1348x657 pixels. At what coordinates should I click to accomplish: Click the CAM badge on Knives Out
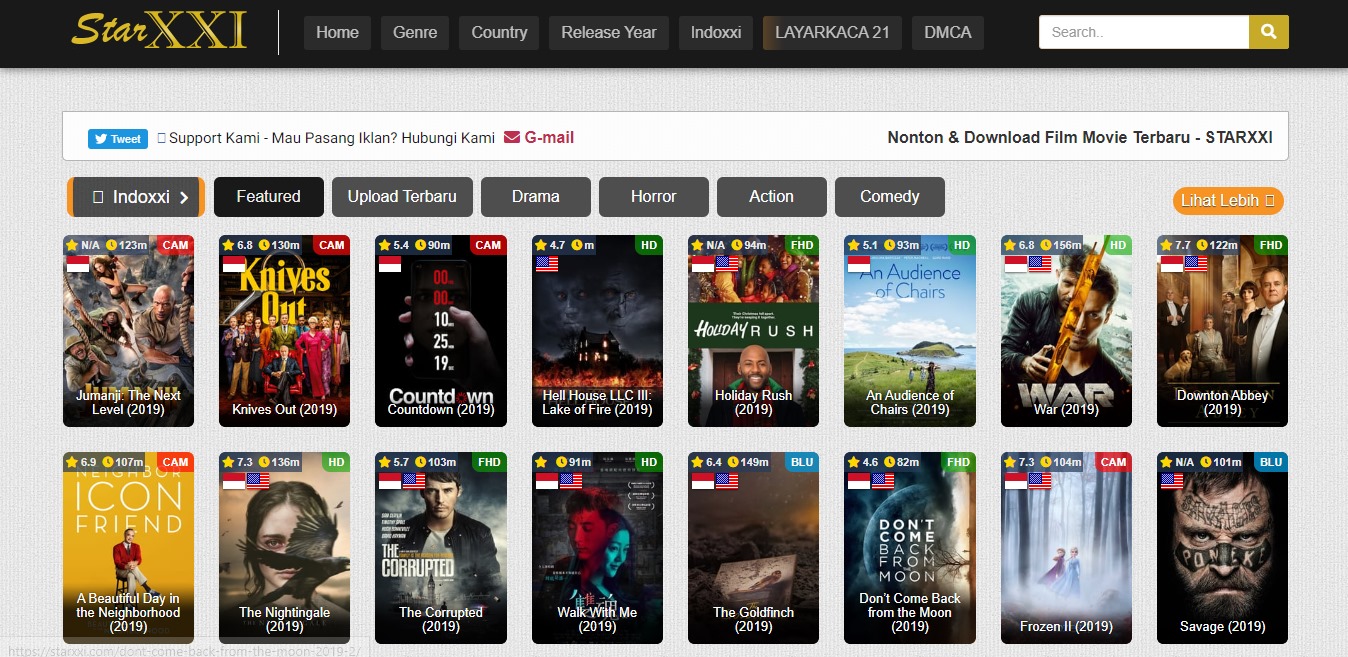331,245
